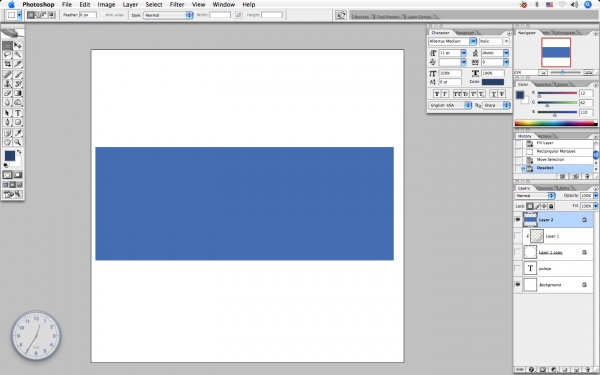The width and height of the screenshot is (600, 375).
Task: Select the Hand tool
Action: tap(7, 142)
